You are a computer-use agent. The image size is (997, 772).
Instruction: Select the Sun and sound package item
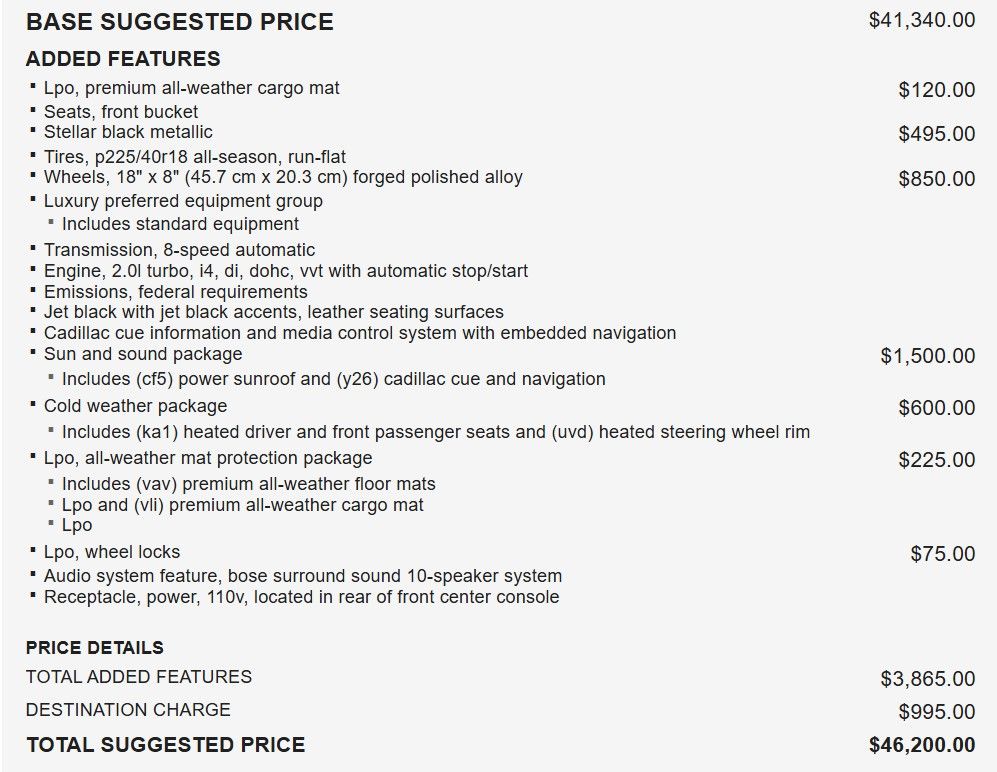143,354
